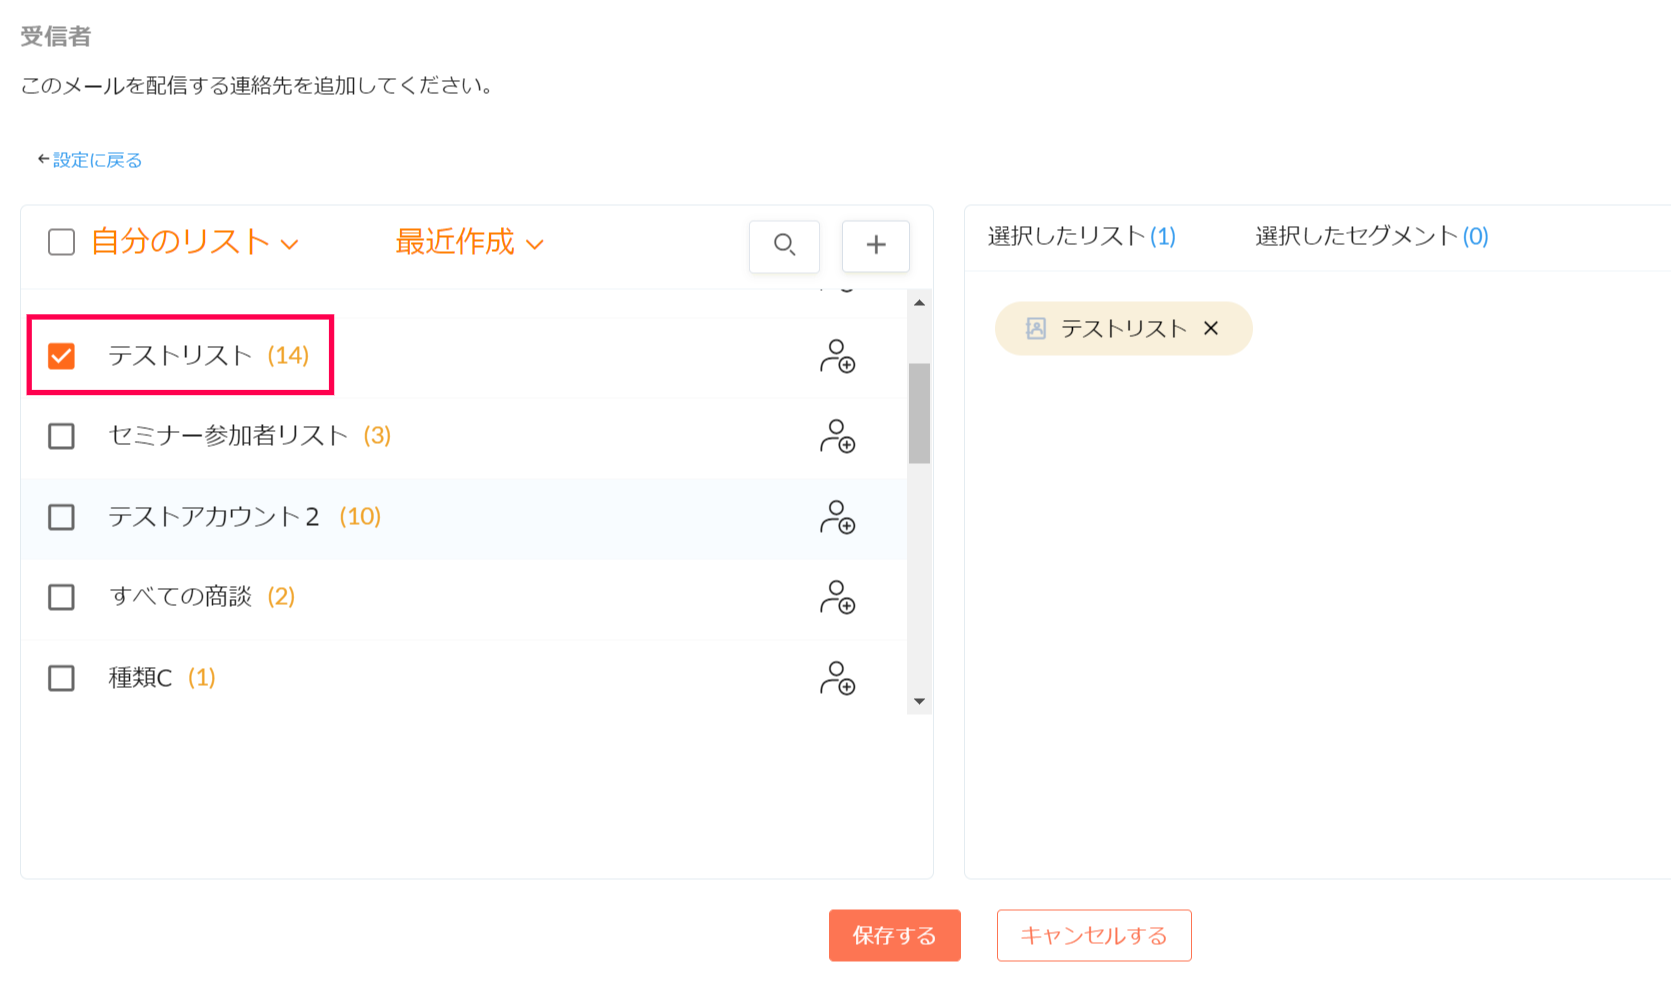Add contact to 種類C via person icon
The height and width of the screenshot is (984, 1671).
(837, 678)
